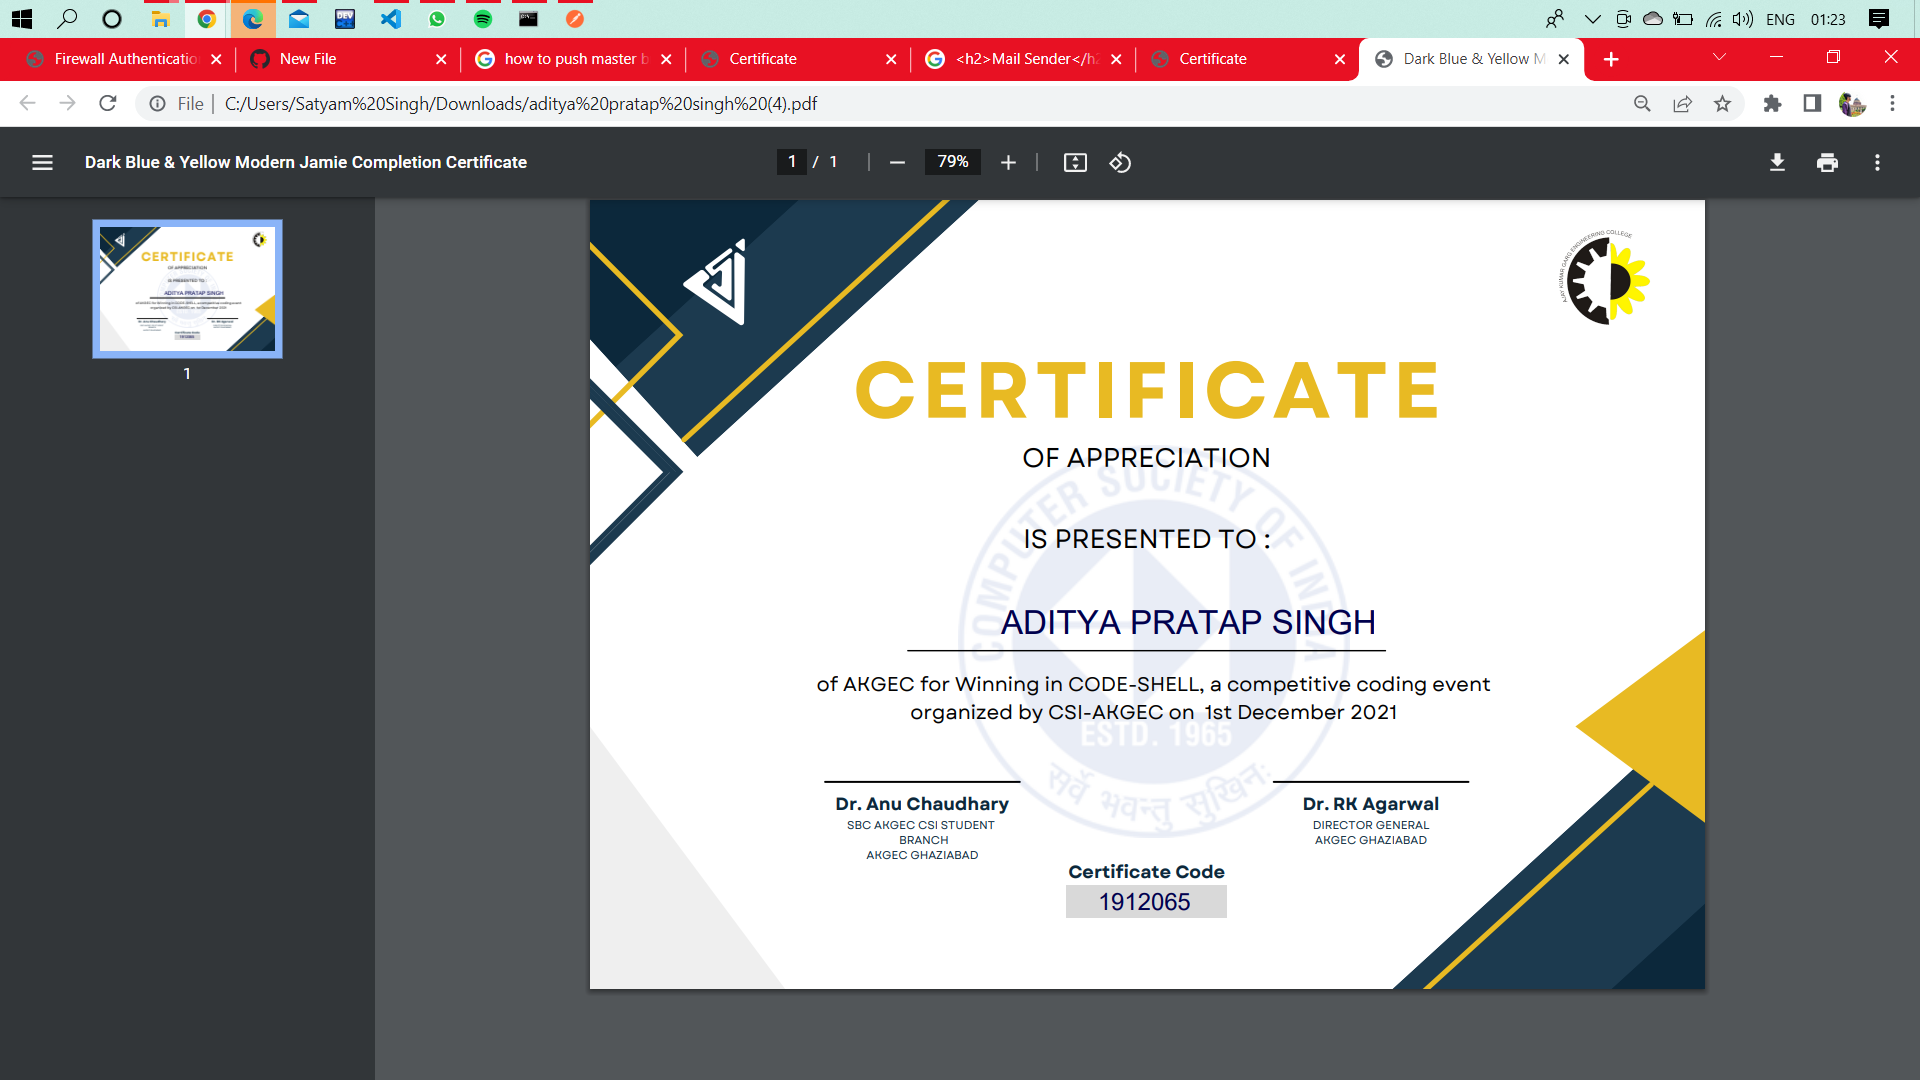Click the fit to page icon

pos(1075,162)
